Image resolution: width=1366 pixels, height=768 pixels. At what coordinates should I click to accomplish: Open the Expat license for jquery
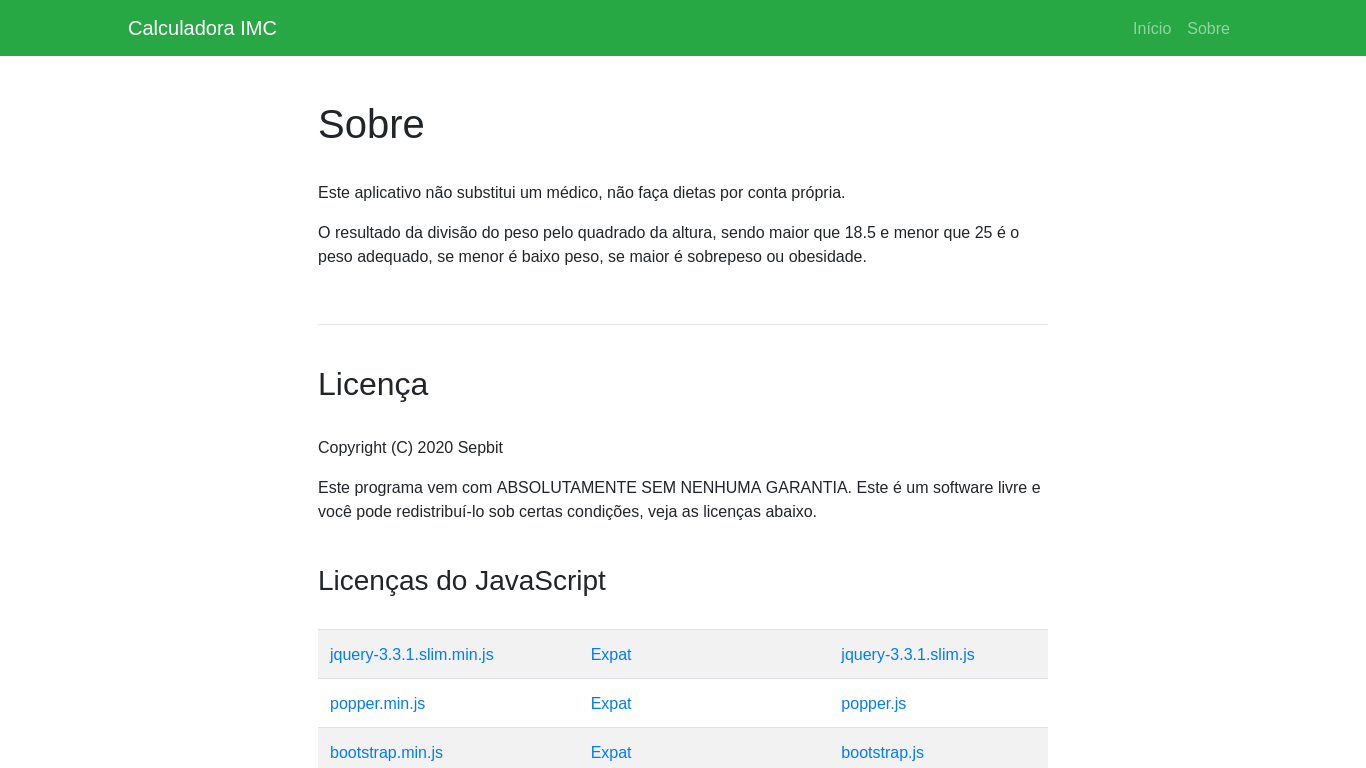611,654
